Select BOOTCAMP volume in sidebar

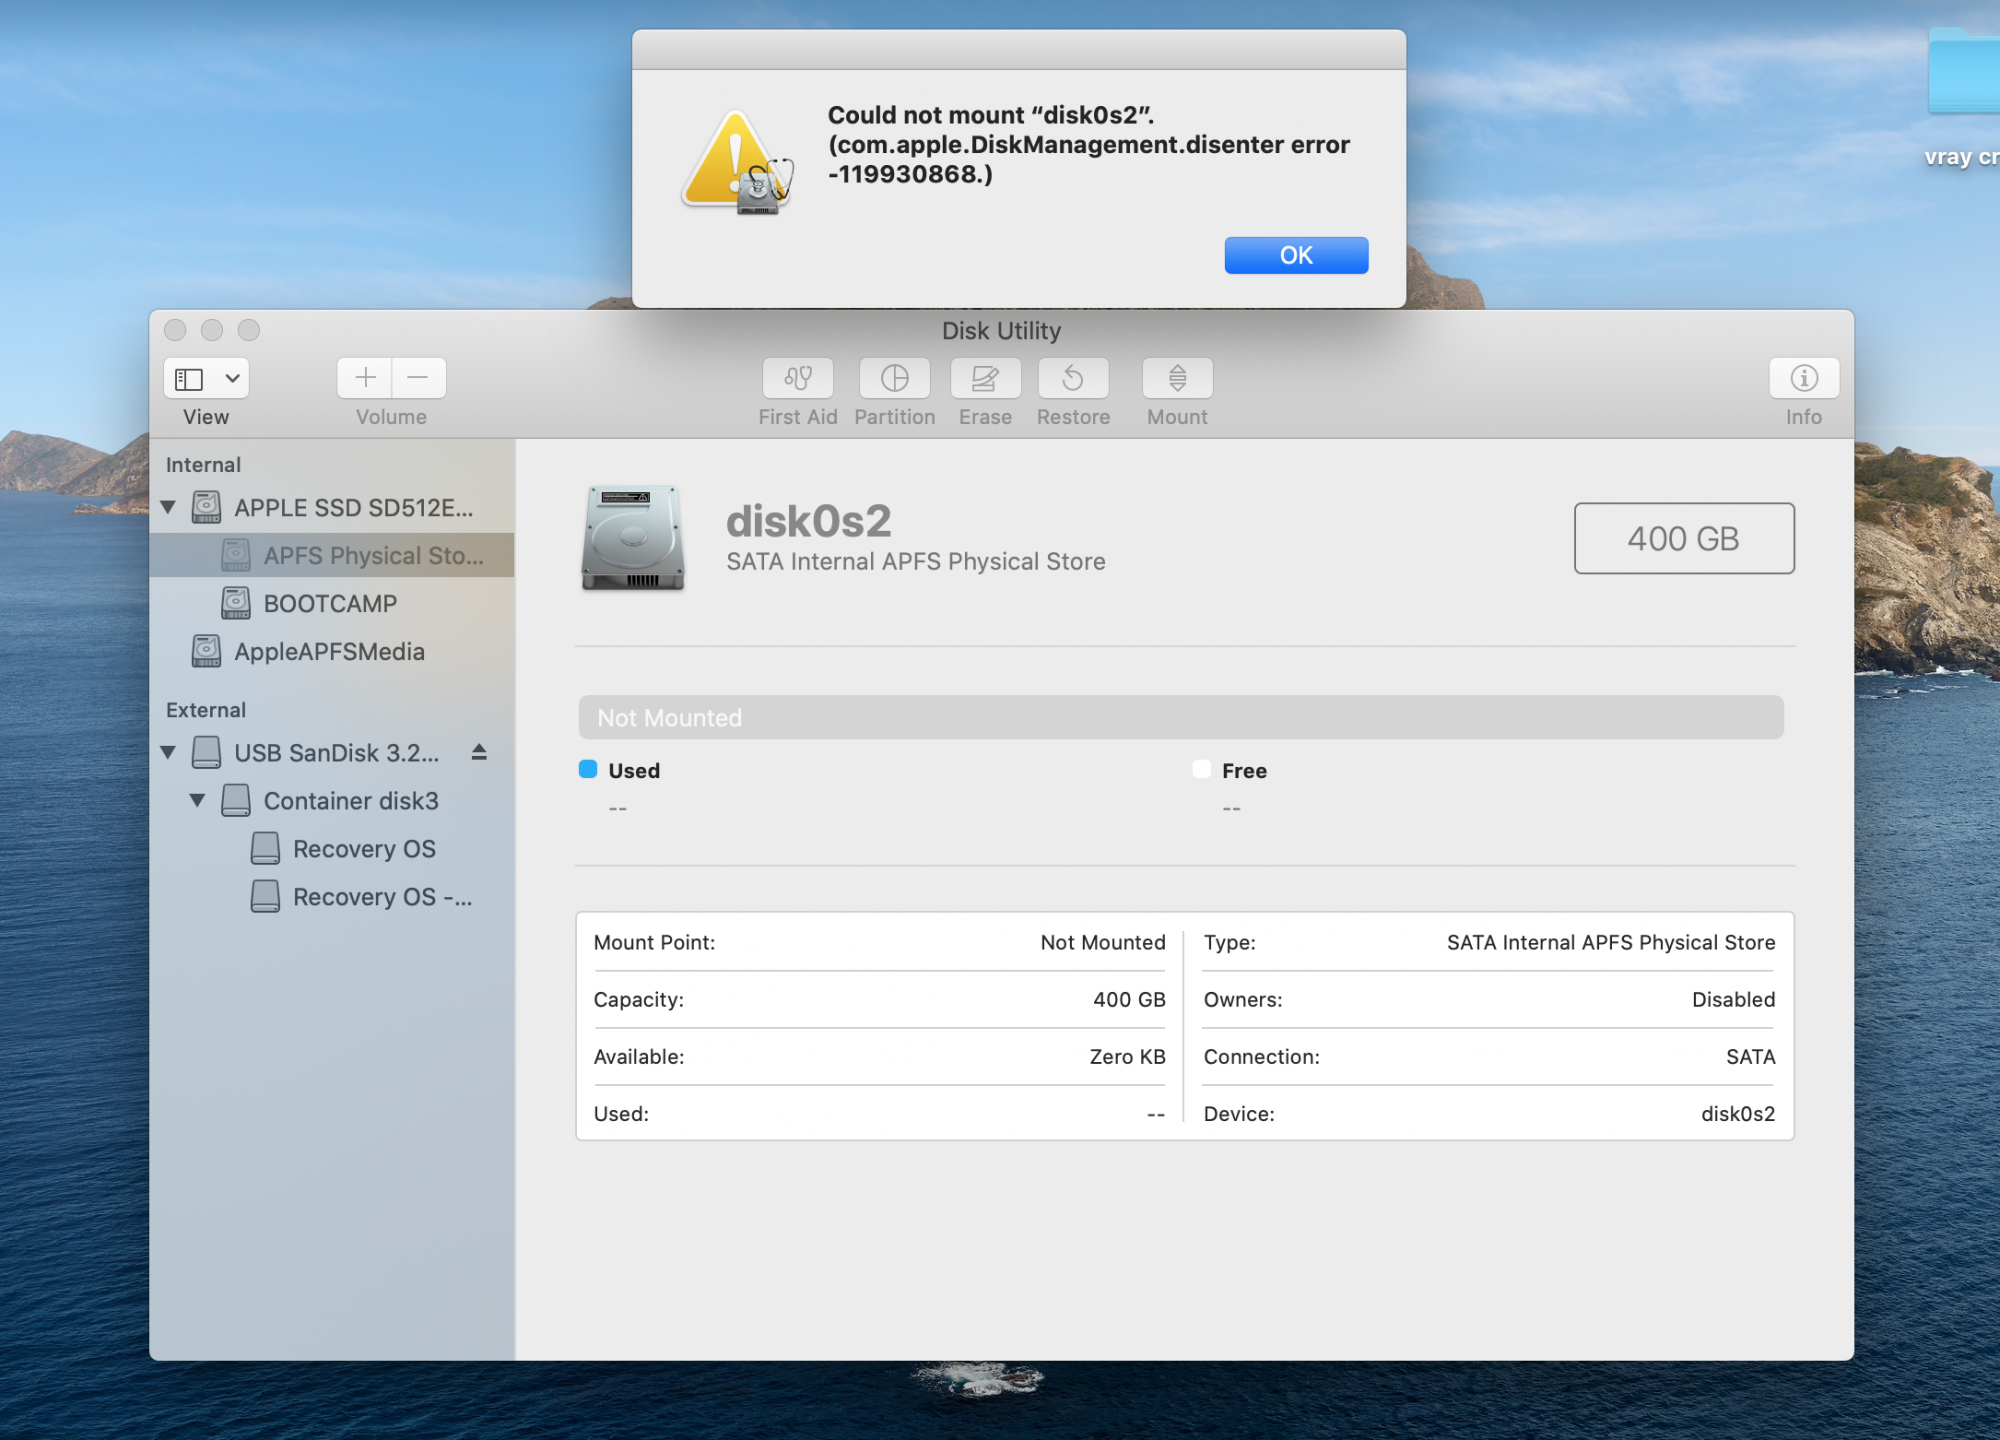tap(330, 604)
